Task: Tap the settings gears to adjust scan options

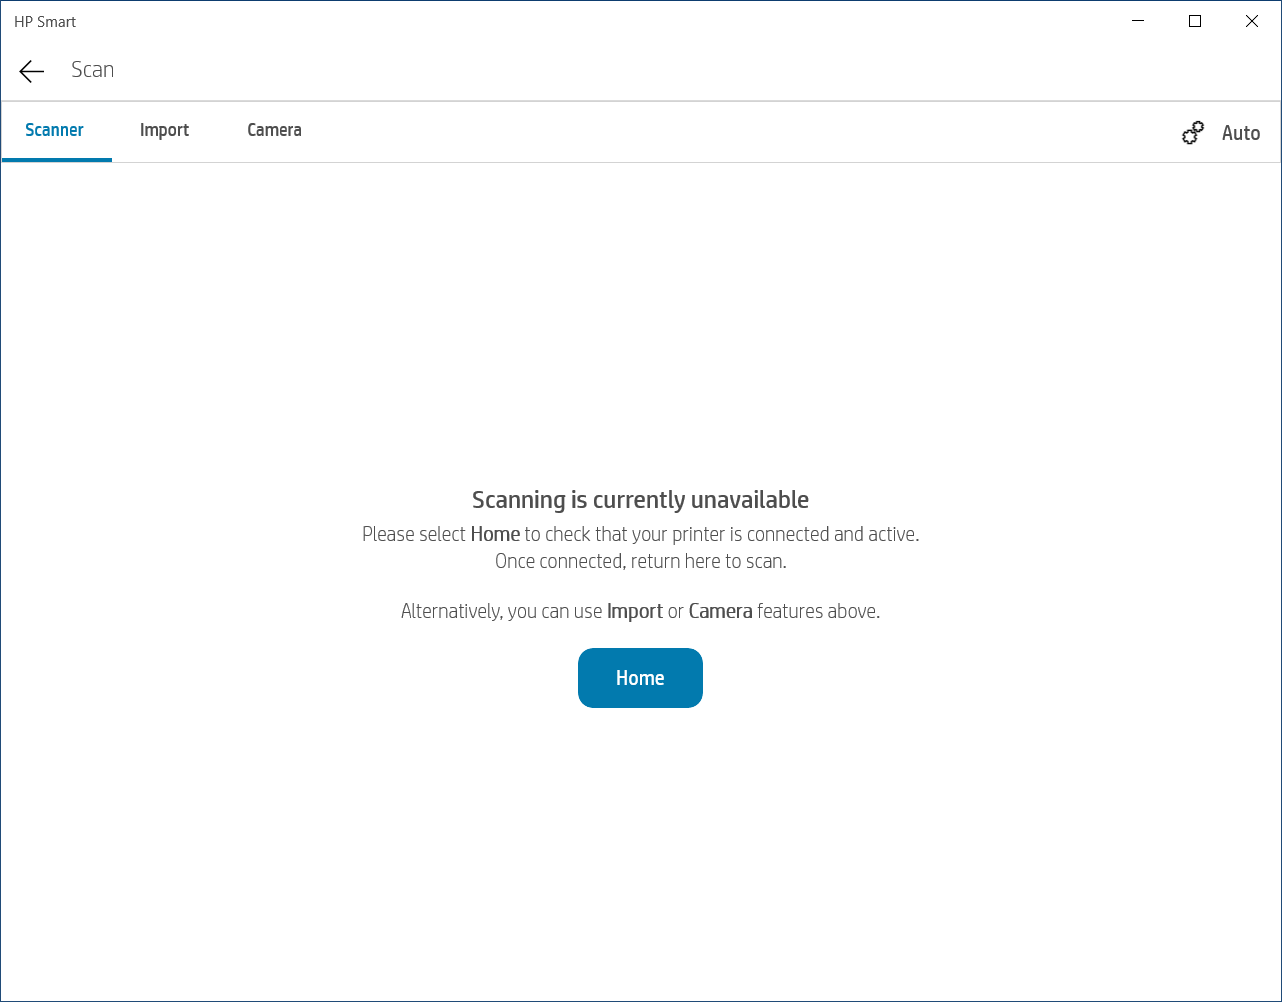Action: tap(1193, 131)
